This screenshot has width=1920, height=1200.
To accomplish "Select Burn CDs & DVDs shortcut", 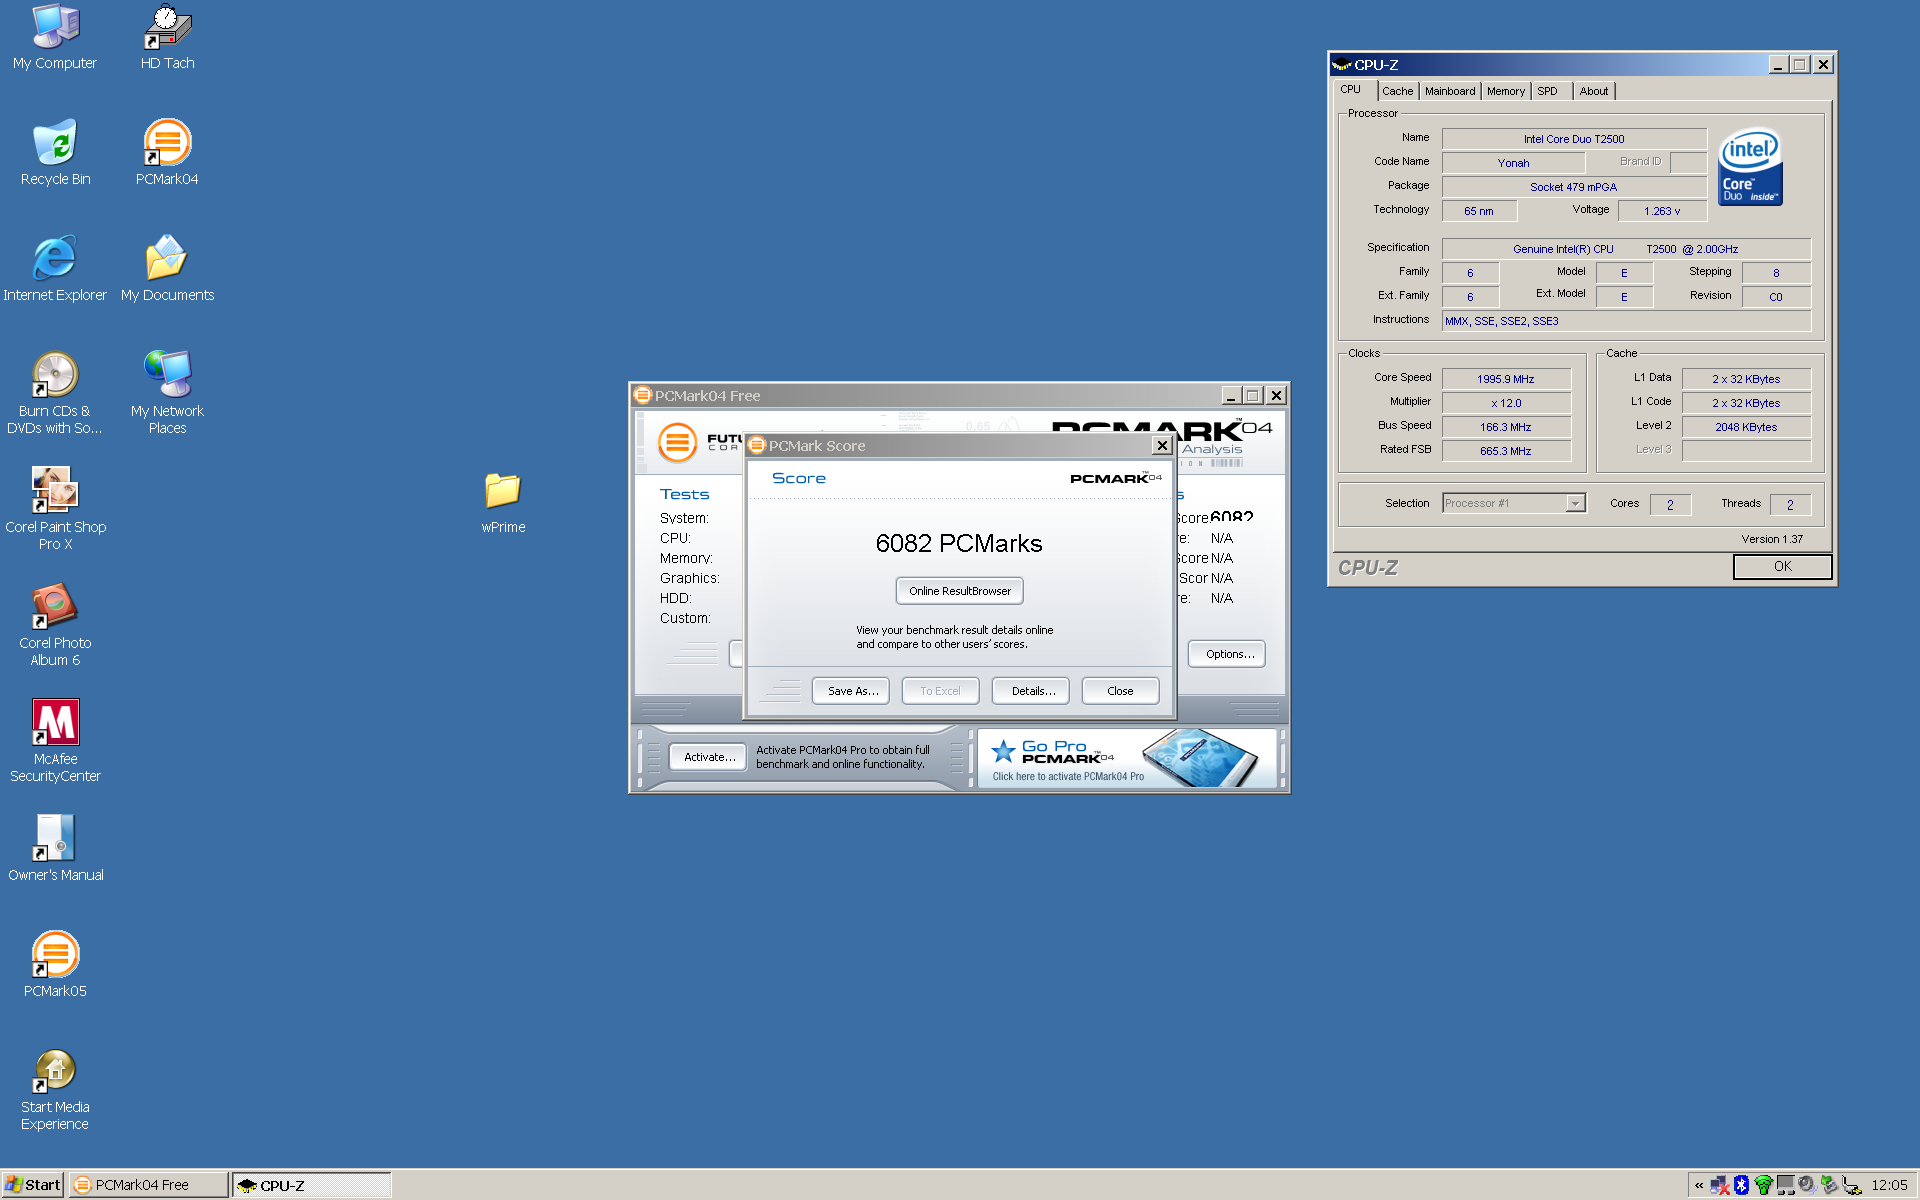I will (55, 393).
